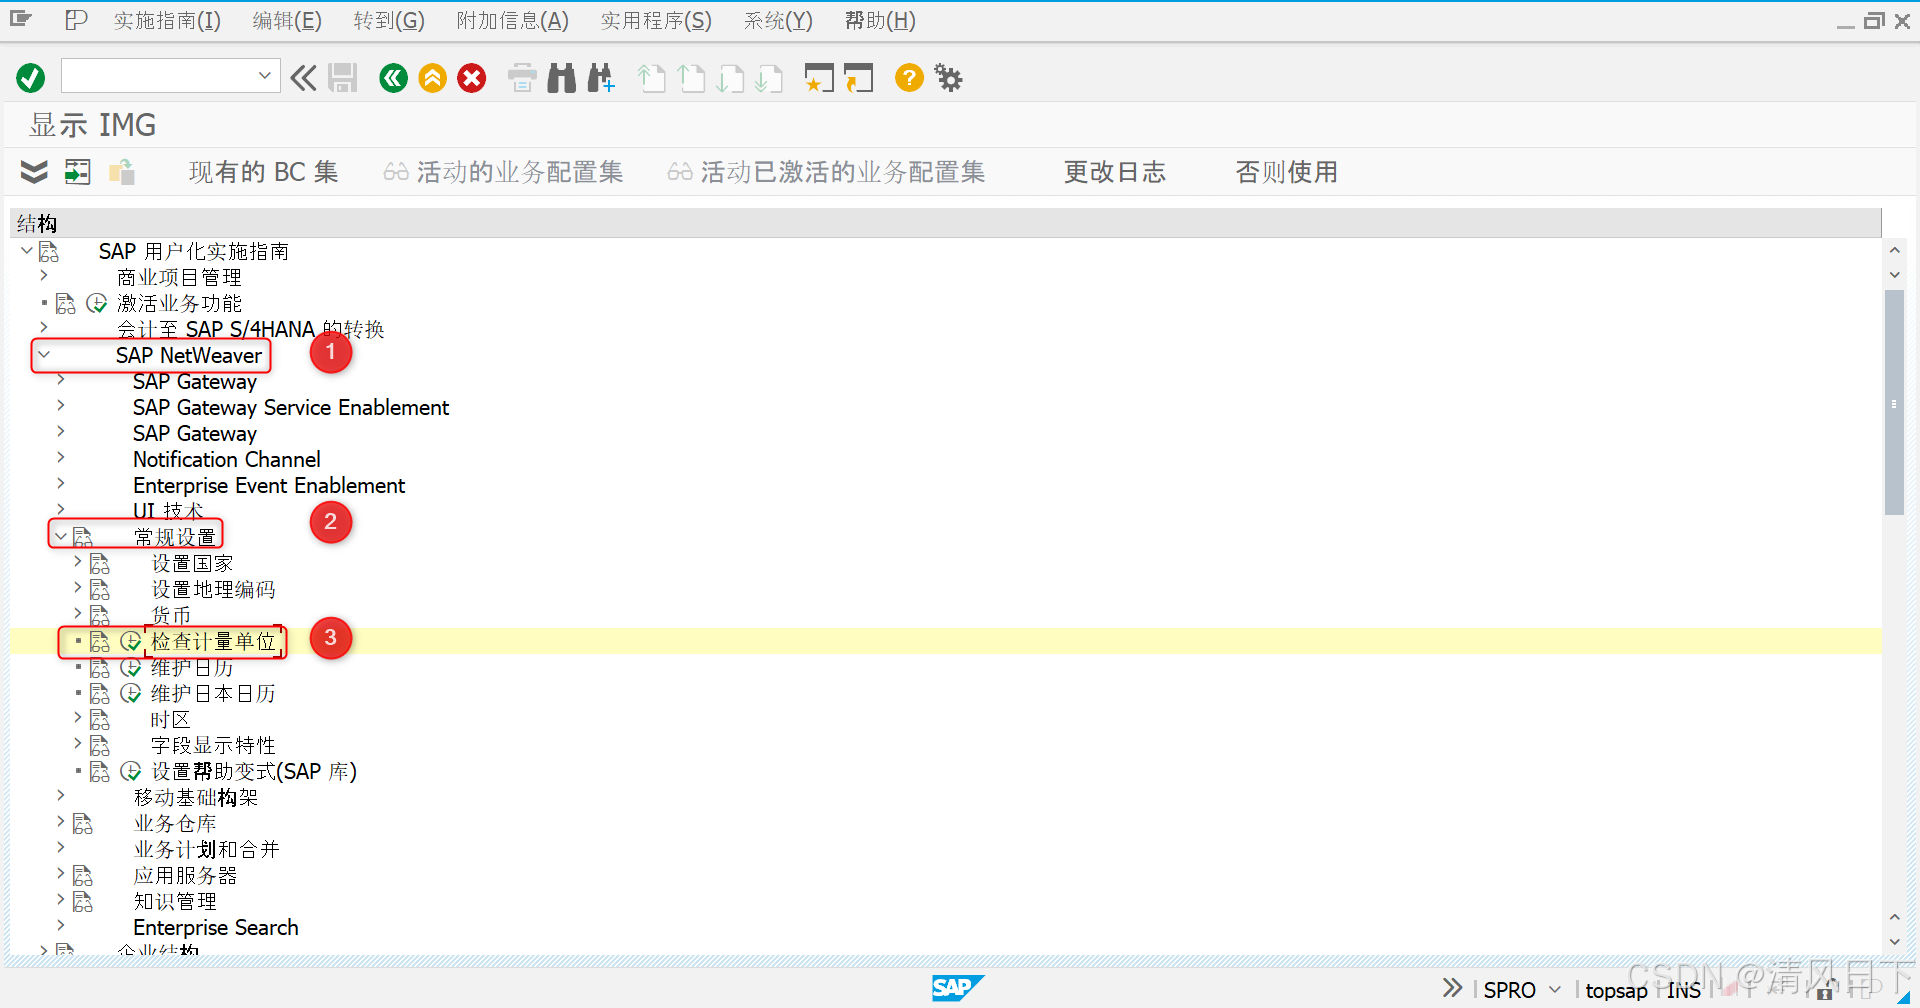Click the Find Next binoculars icon
1920x1008 pixels.
point(601,78)
